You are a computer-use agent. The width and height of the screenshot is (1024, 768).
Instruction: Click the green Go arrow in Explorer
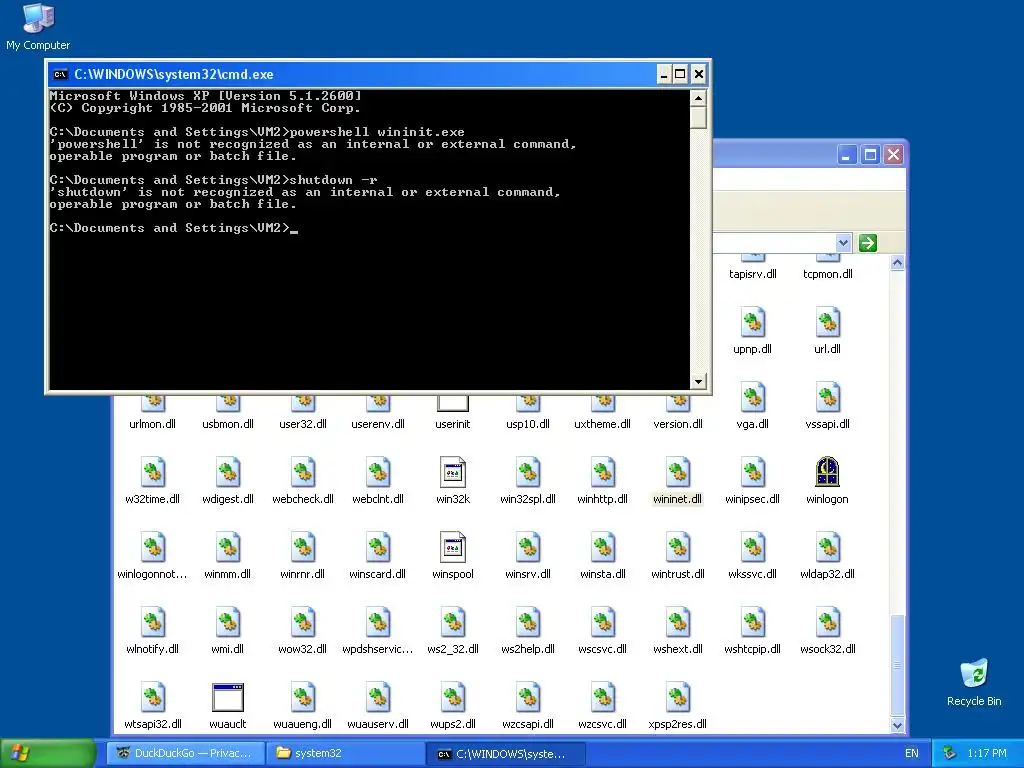click(867, 243)
